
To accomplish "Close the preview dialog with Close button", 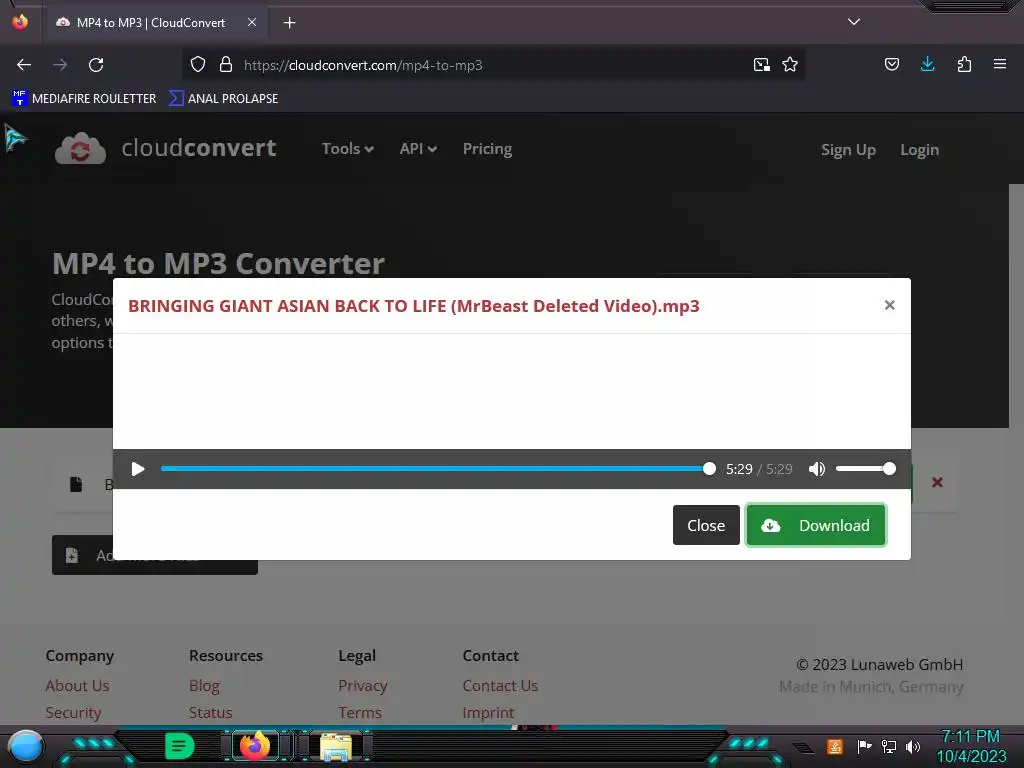I will tap(706, 525).
